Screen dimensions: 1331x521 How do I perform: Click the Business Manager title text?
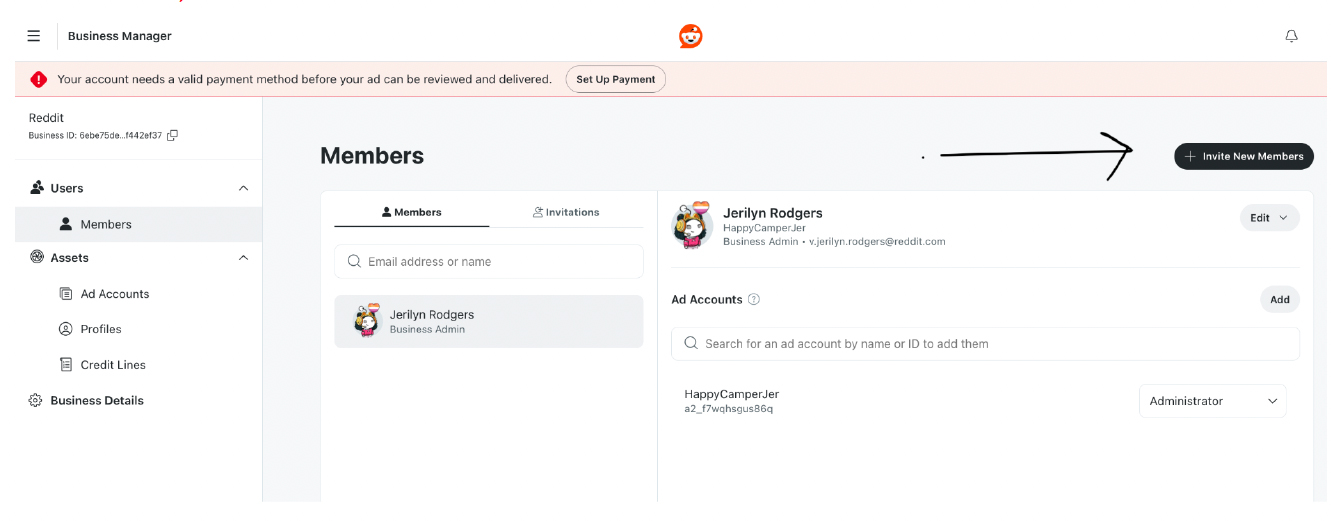click(120, 36)
